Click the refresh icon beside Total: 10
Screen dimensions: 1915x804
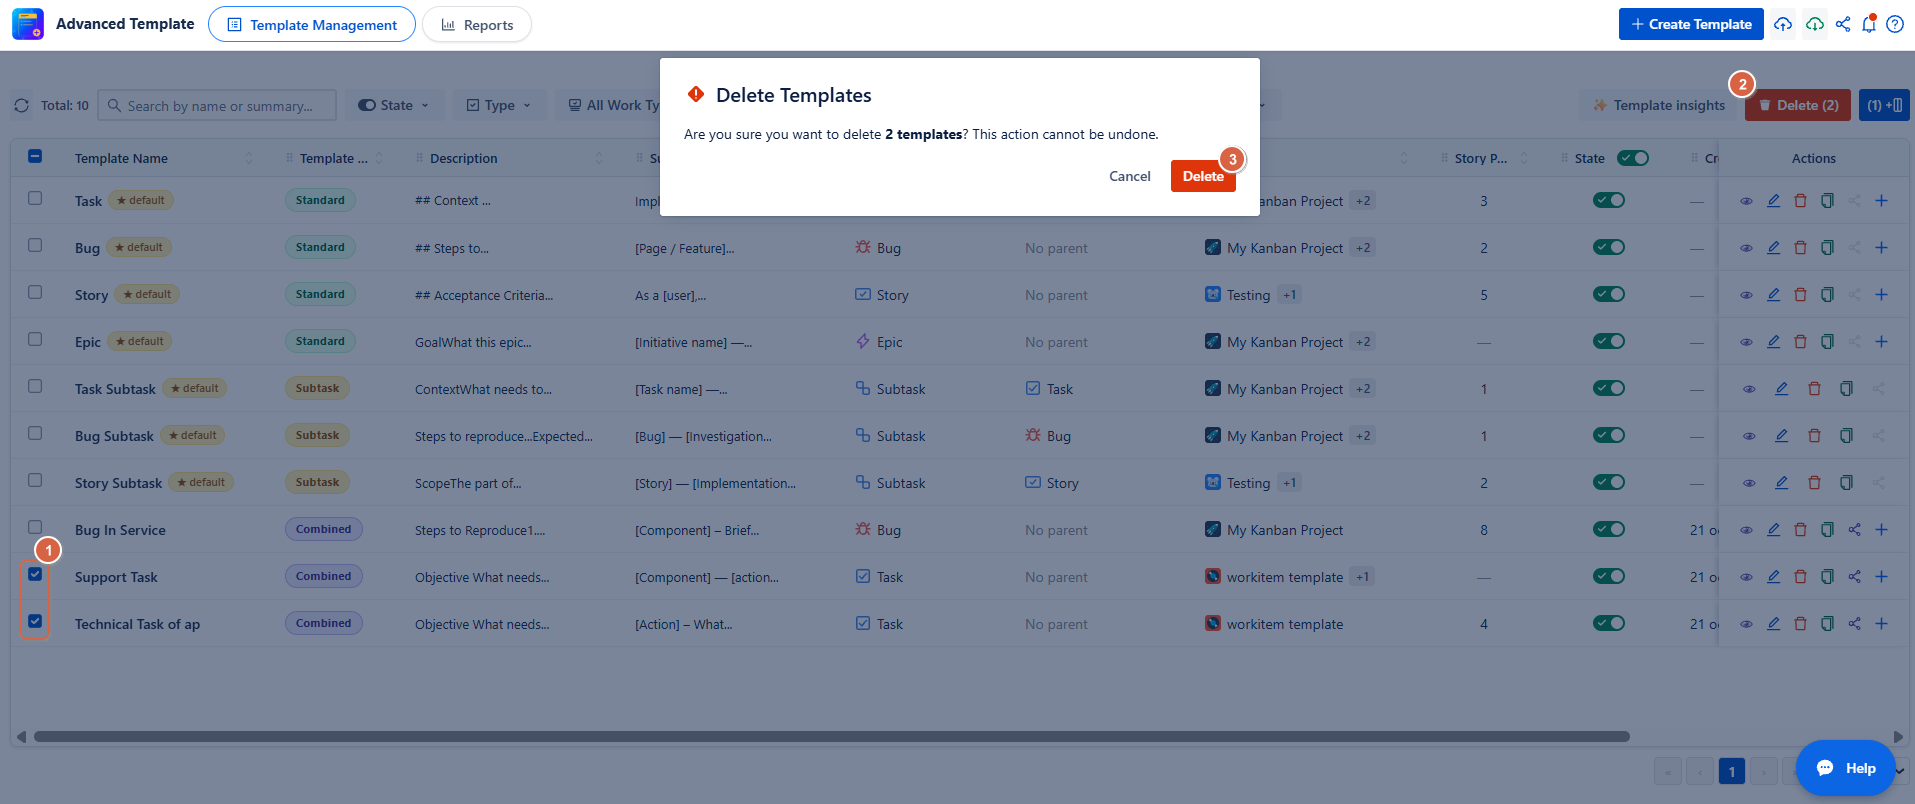[22, 105]
